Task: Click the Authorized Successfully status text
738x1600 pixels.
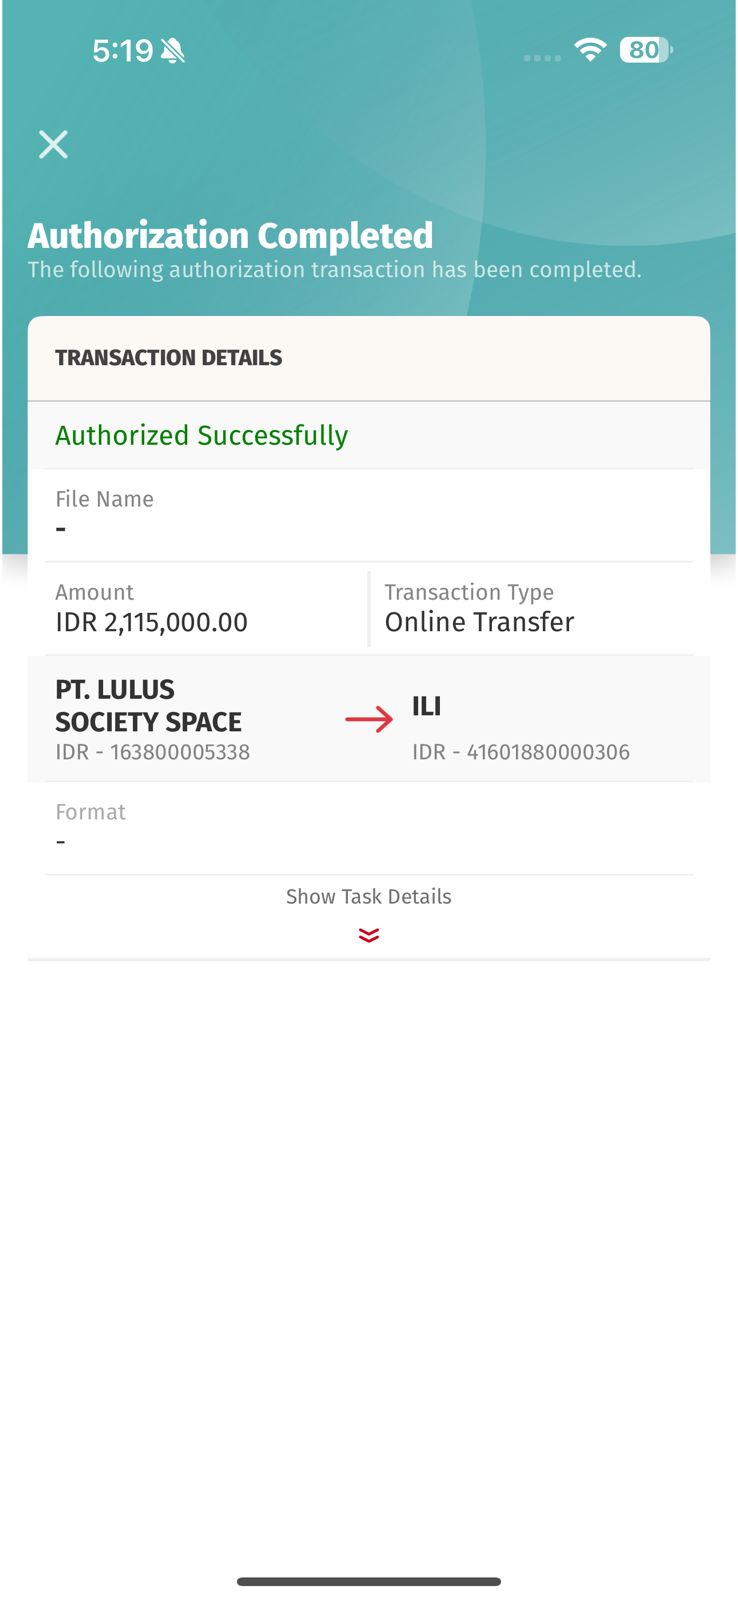Action: tap(202, 436)
